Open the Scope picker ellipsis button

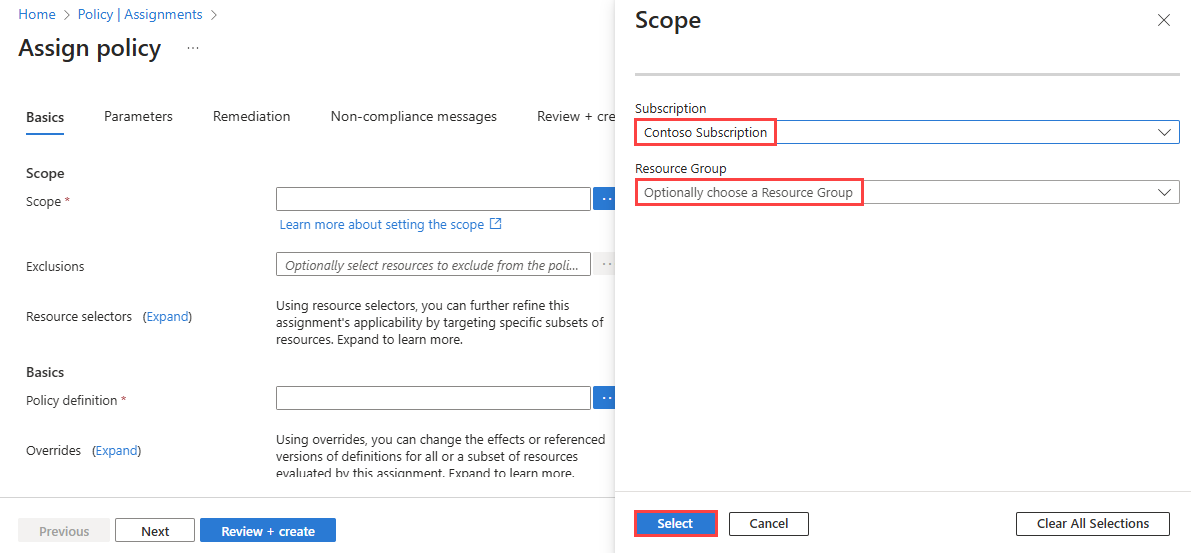click(x=604, y=199)
